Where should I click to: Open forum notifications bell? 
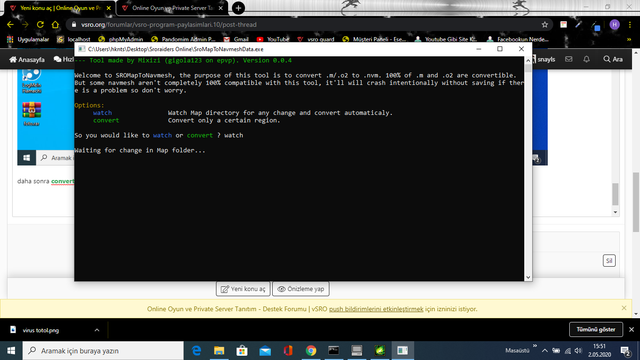tap(587, 59)
